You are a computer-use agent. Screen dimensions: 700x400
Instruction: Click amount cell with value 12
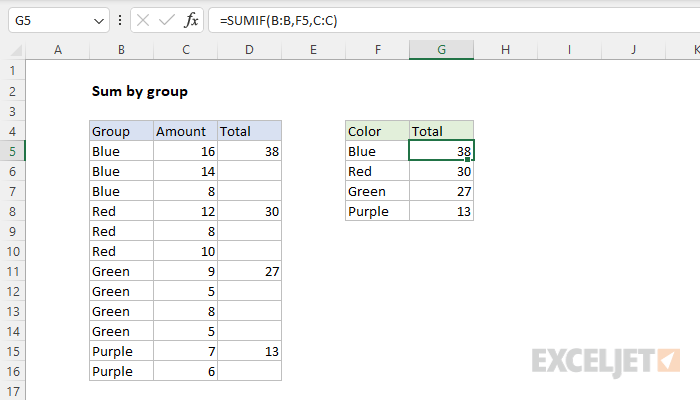(186, 211)
